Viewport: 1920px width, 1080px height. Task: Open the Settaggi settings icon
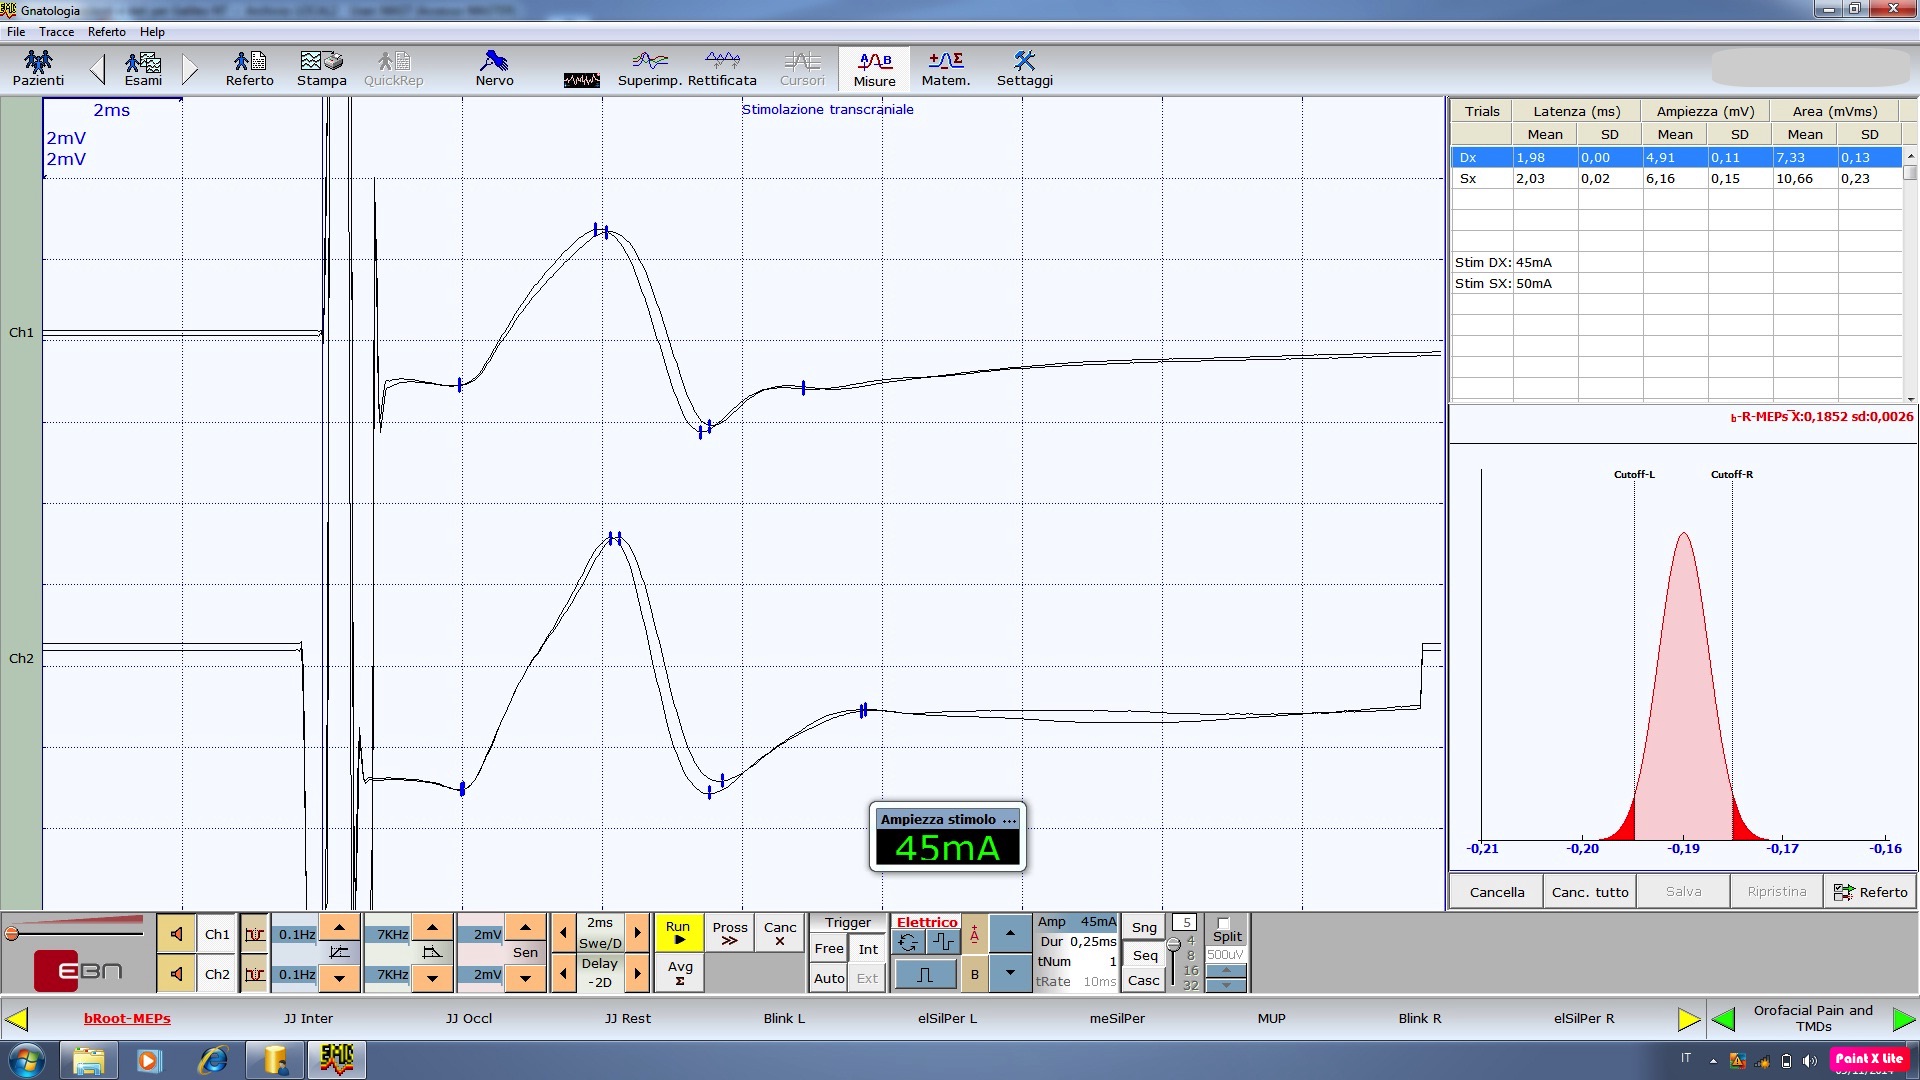tap(1024, 69)
